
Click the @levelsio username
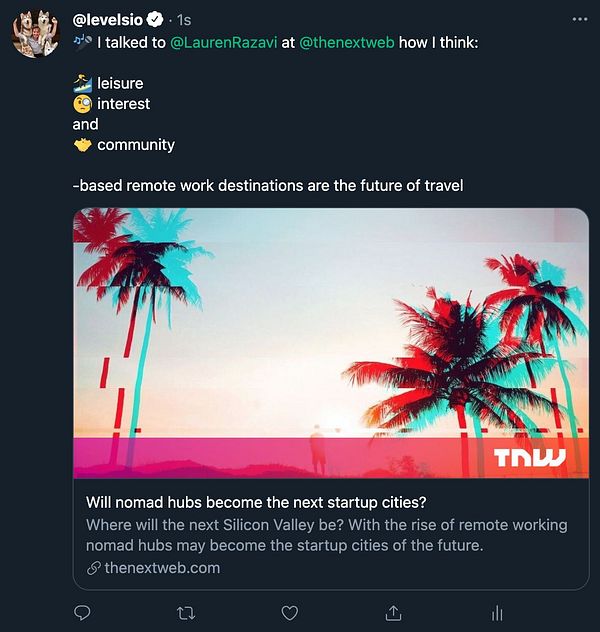[108, 19]
